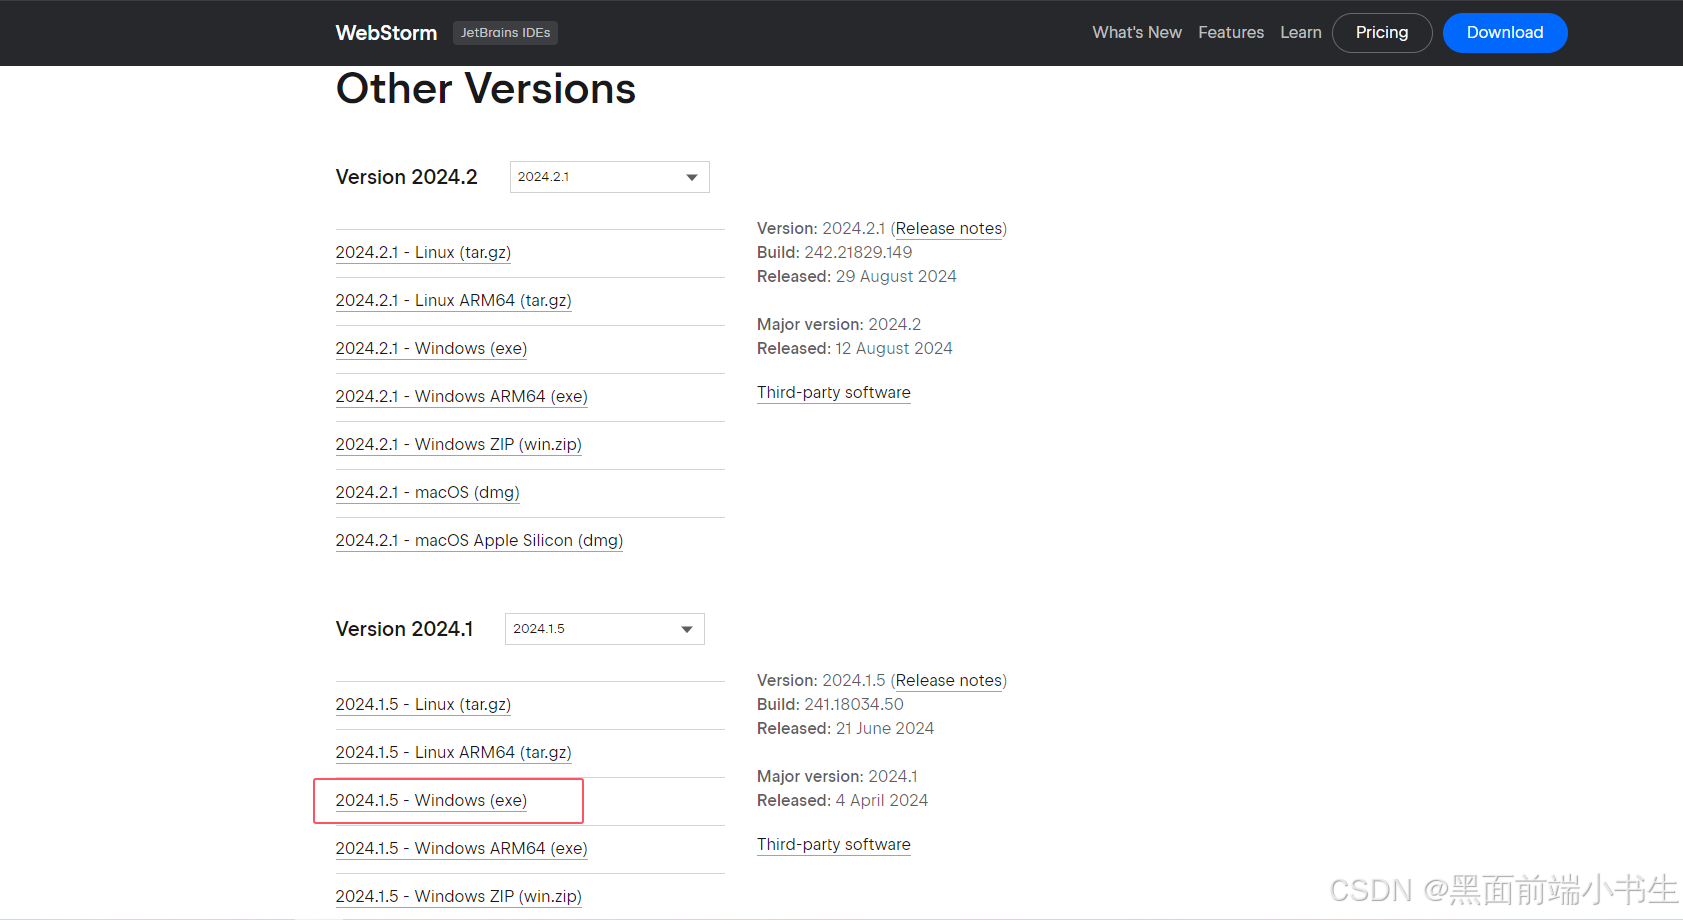Viewport: 1683px width, 920px height.
Task: Download 2024.1.5 Windows ARM64 exe
Action: 461,849
